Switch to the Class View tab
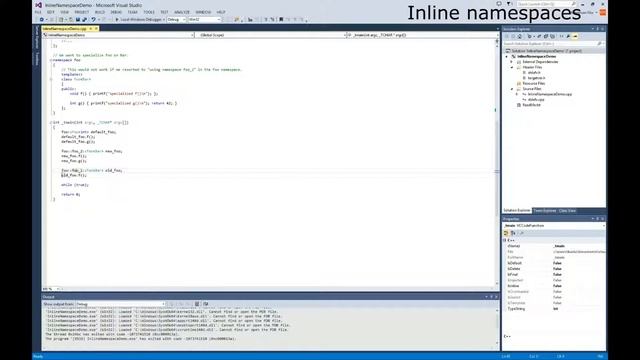 tap(567, 211)
